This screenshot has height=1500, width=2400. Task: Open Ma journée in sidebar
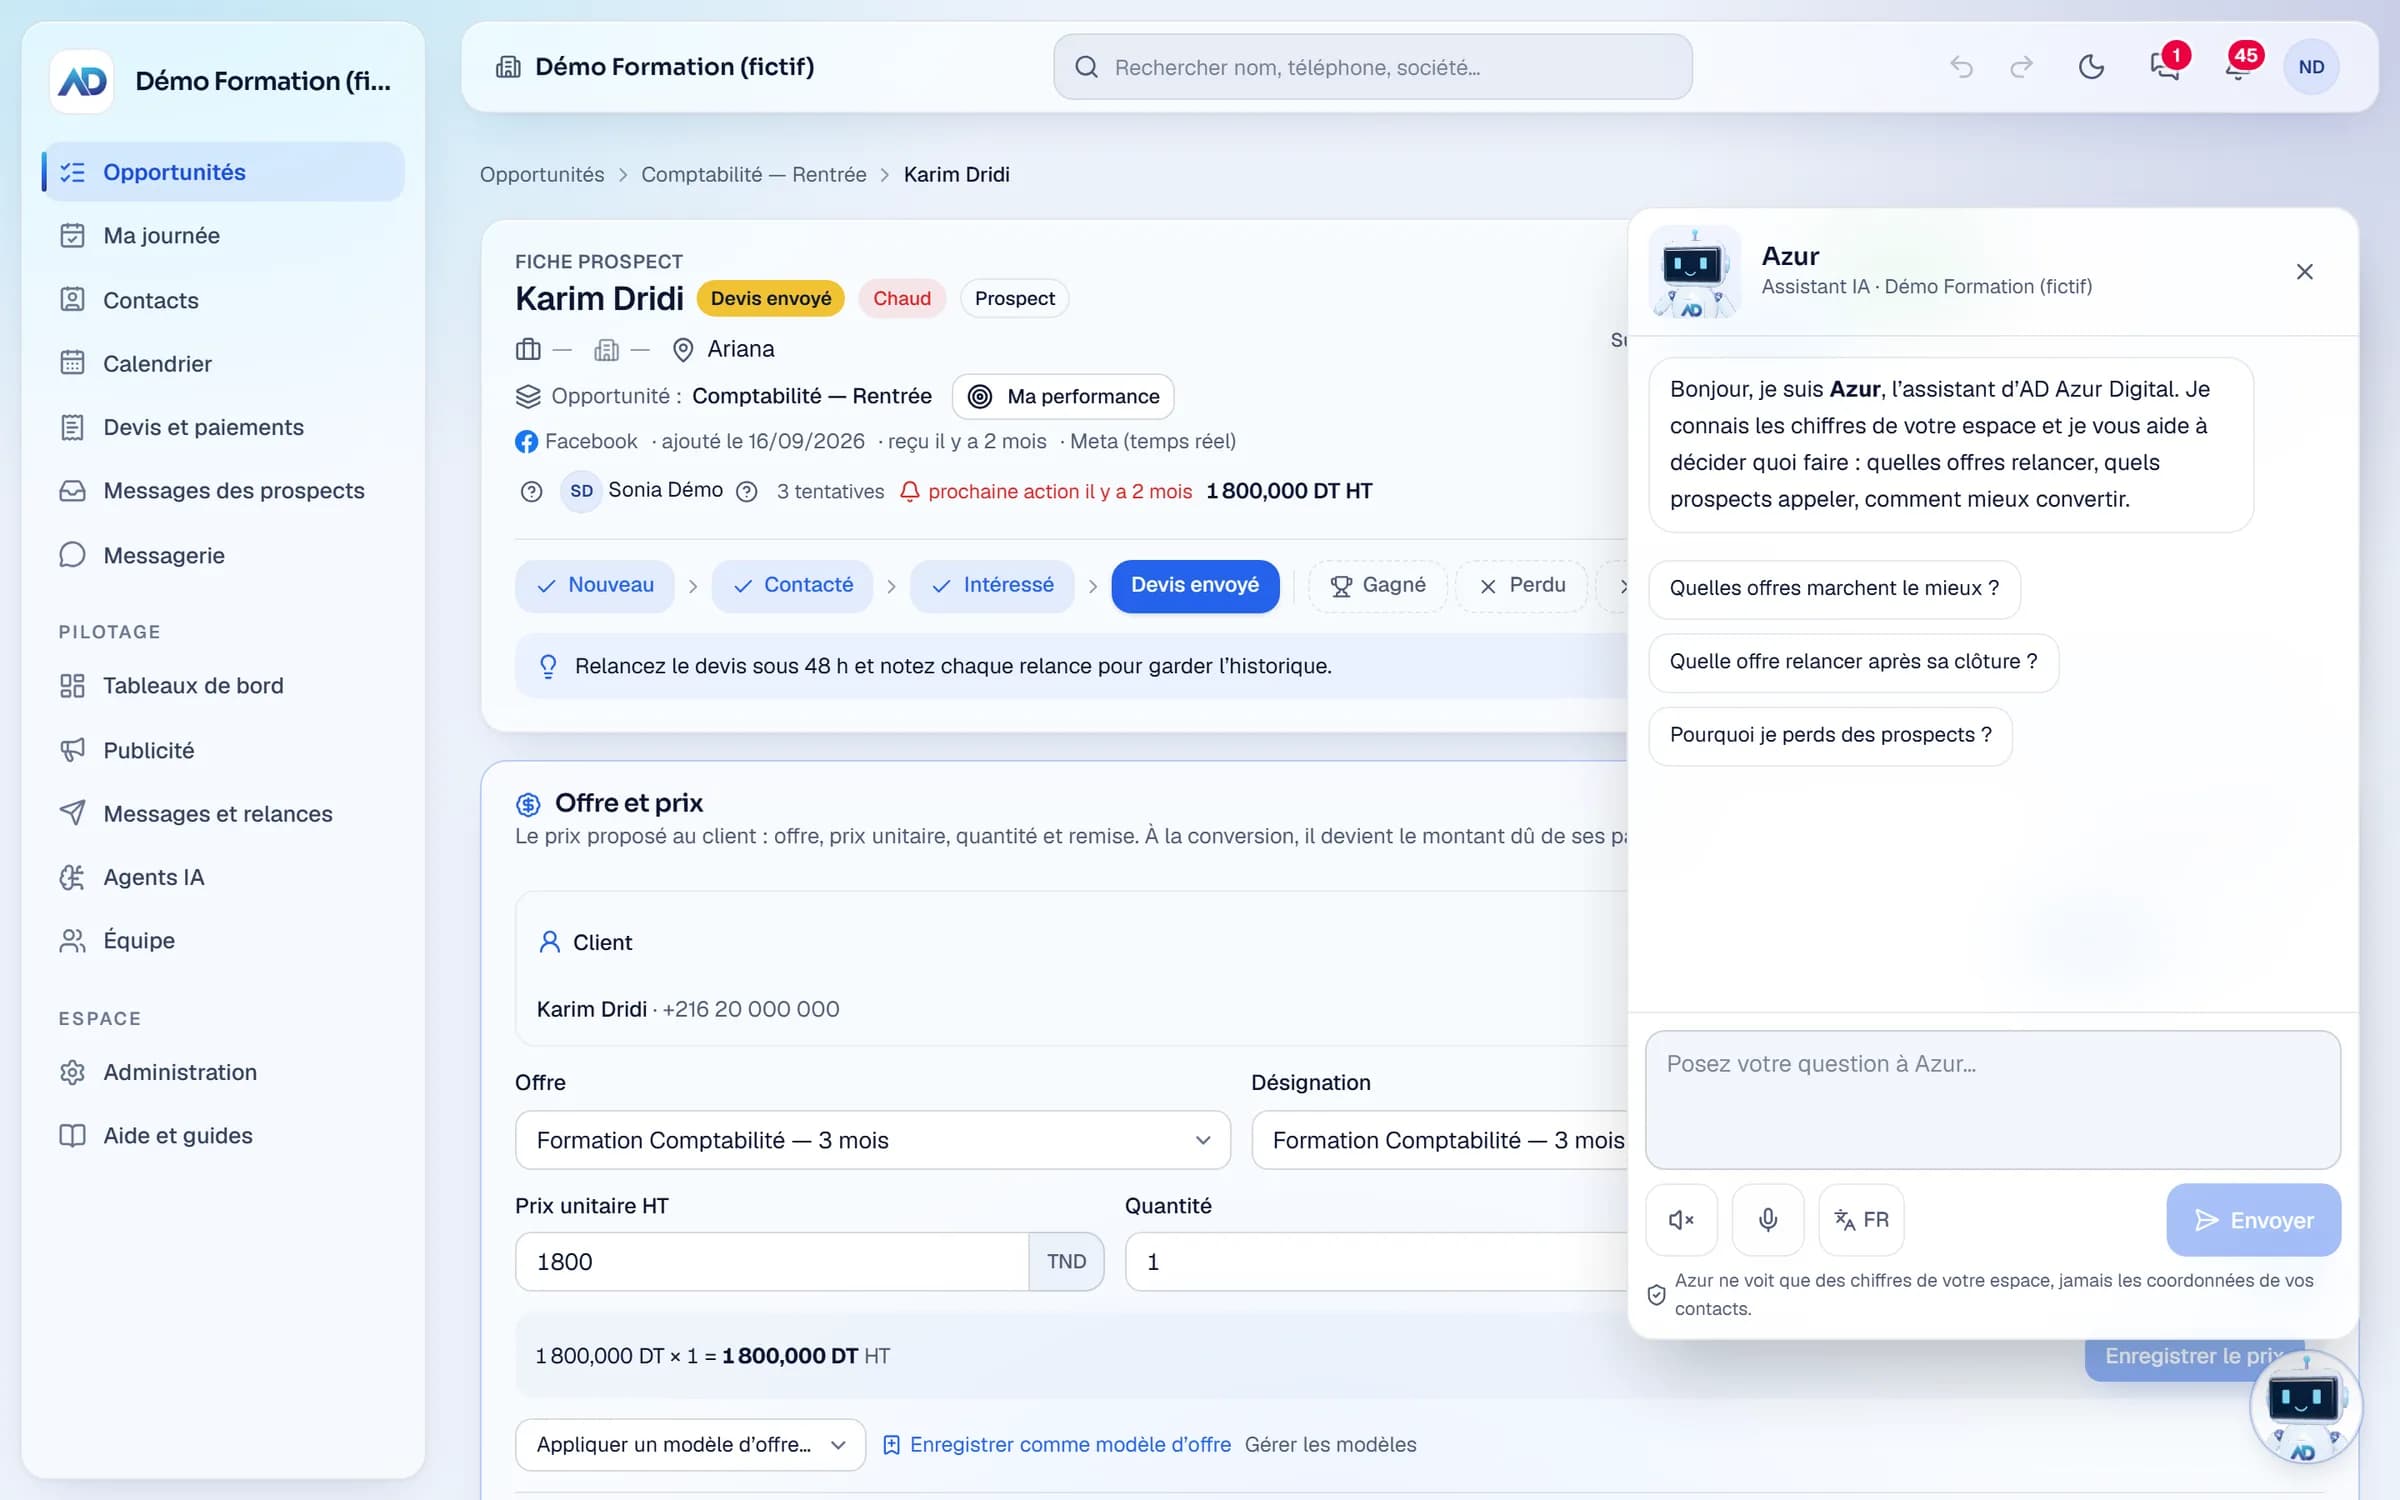223,236
